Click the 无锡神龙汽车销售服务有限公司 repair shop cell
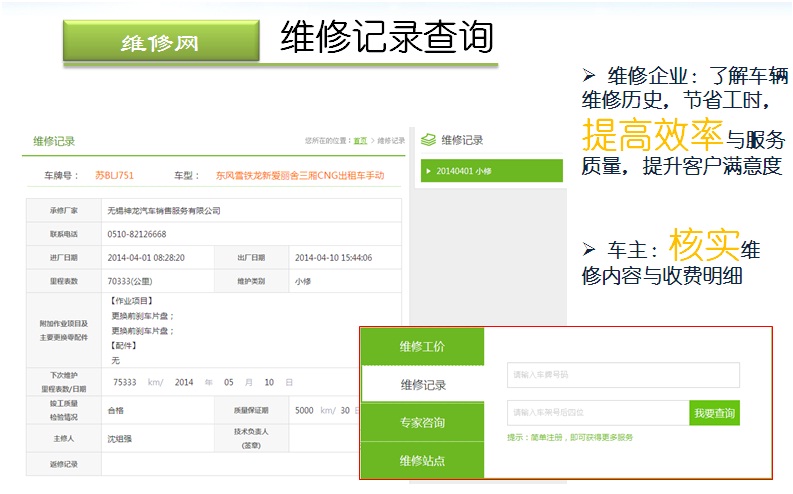The height and width of the screenshot is (494, 793). pos(163,211)
